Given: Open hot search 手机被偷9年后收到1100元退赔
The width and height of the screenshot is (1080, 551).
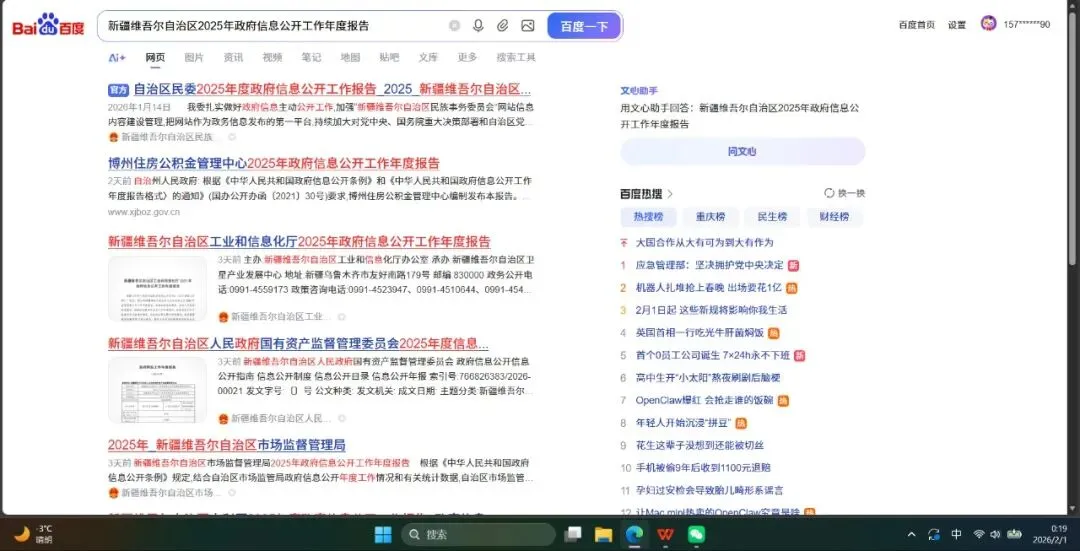Looking at the screenshot, I should [x=703, y=468].
